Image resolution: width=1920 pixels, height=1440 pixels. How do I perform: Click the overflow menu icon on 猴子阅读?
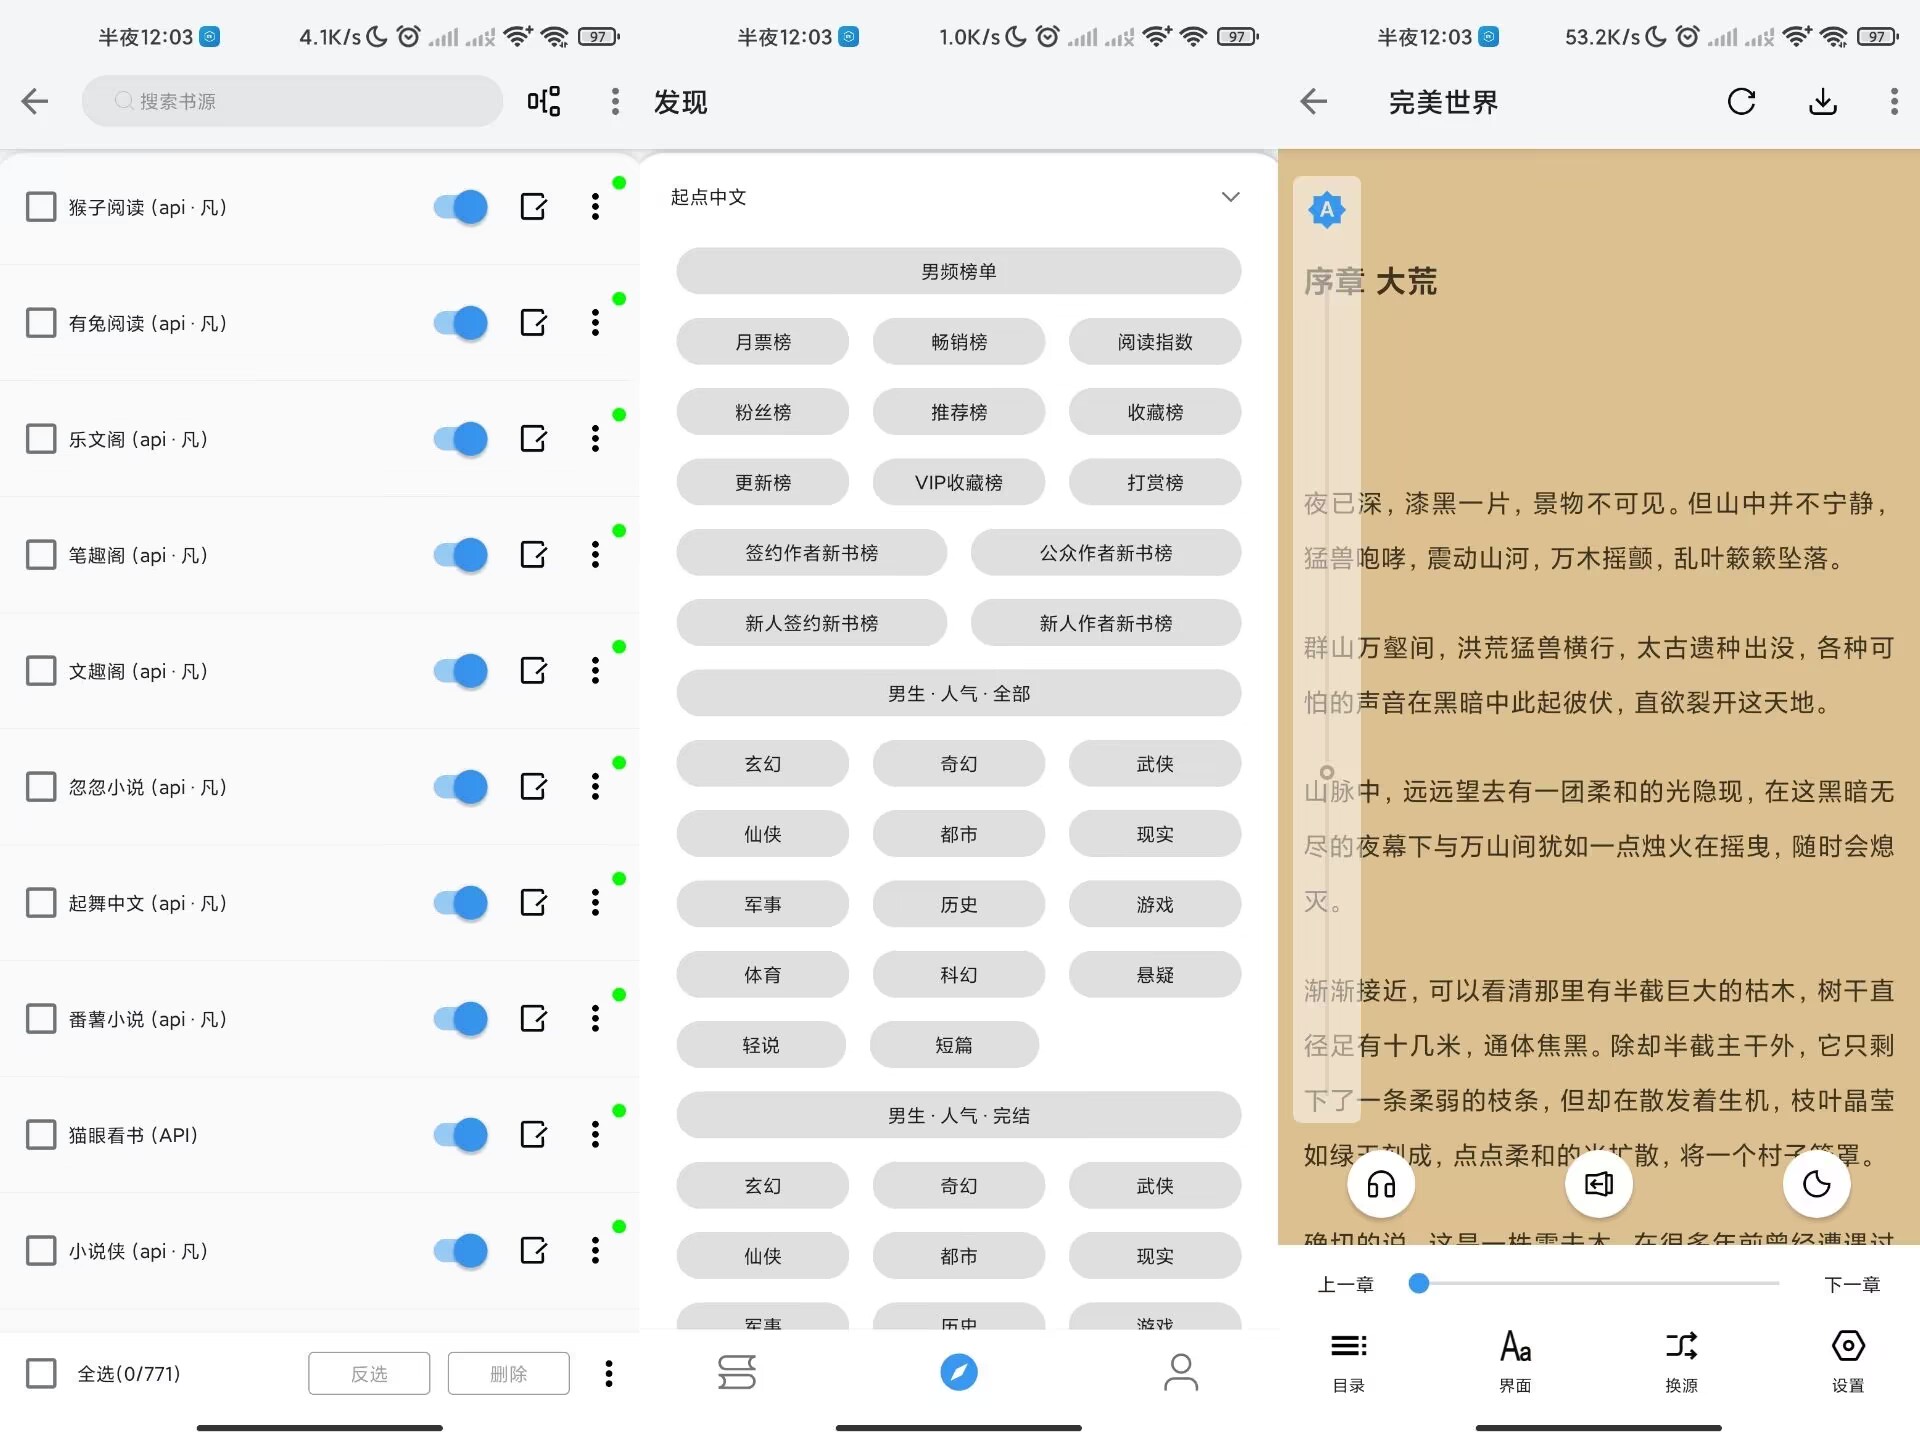pyautogui.click(x=600, y=207)
